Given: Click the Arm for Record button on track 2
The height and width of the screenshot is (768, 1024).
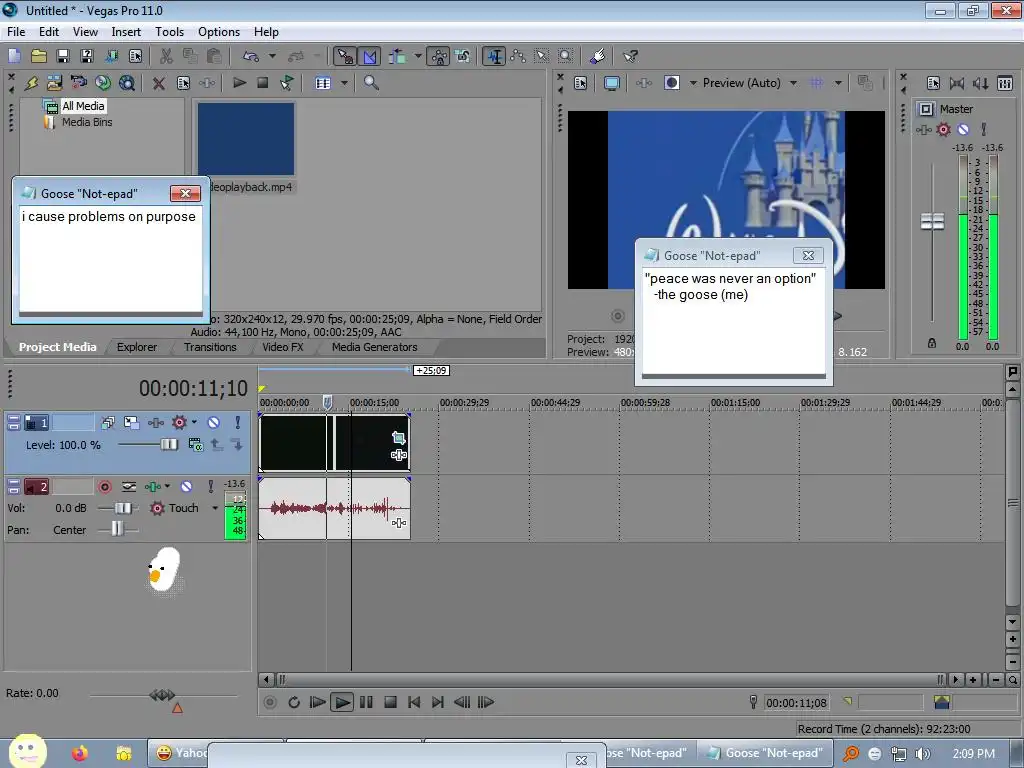Looking at the screenshot, I should point(104,487).
